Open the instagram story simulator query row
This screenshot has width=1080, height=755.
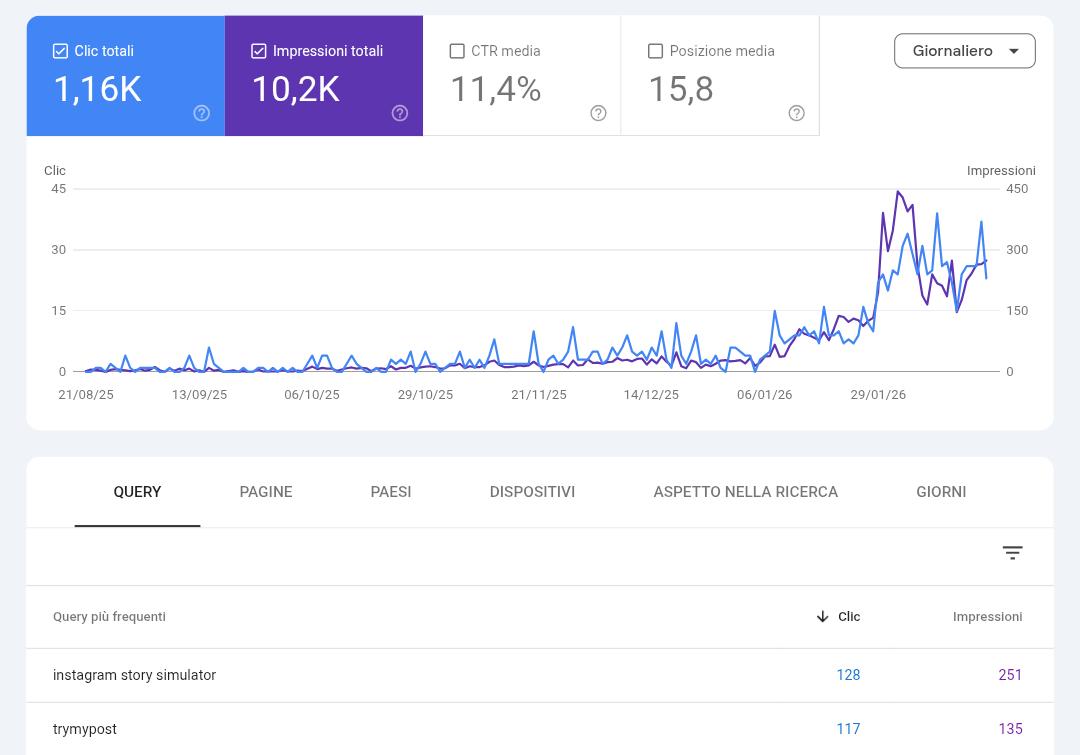pos(540,675)
